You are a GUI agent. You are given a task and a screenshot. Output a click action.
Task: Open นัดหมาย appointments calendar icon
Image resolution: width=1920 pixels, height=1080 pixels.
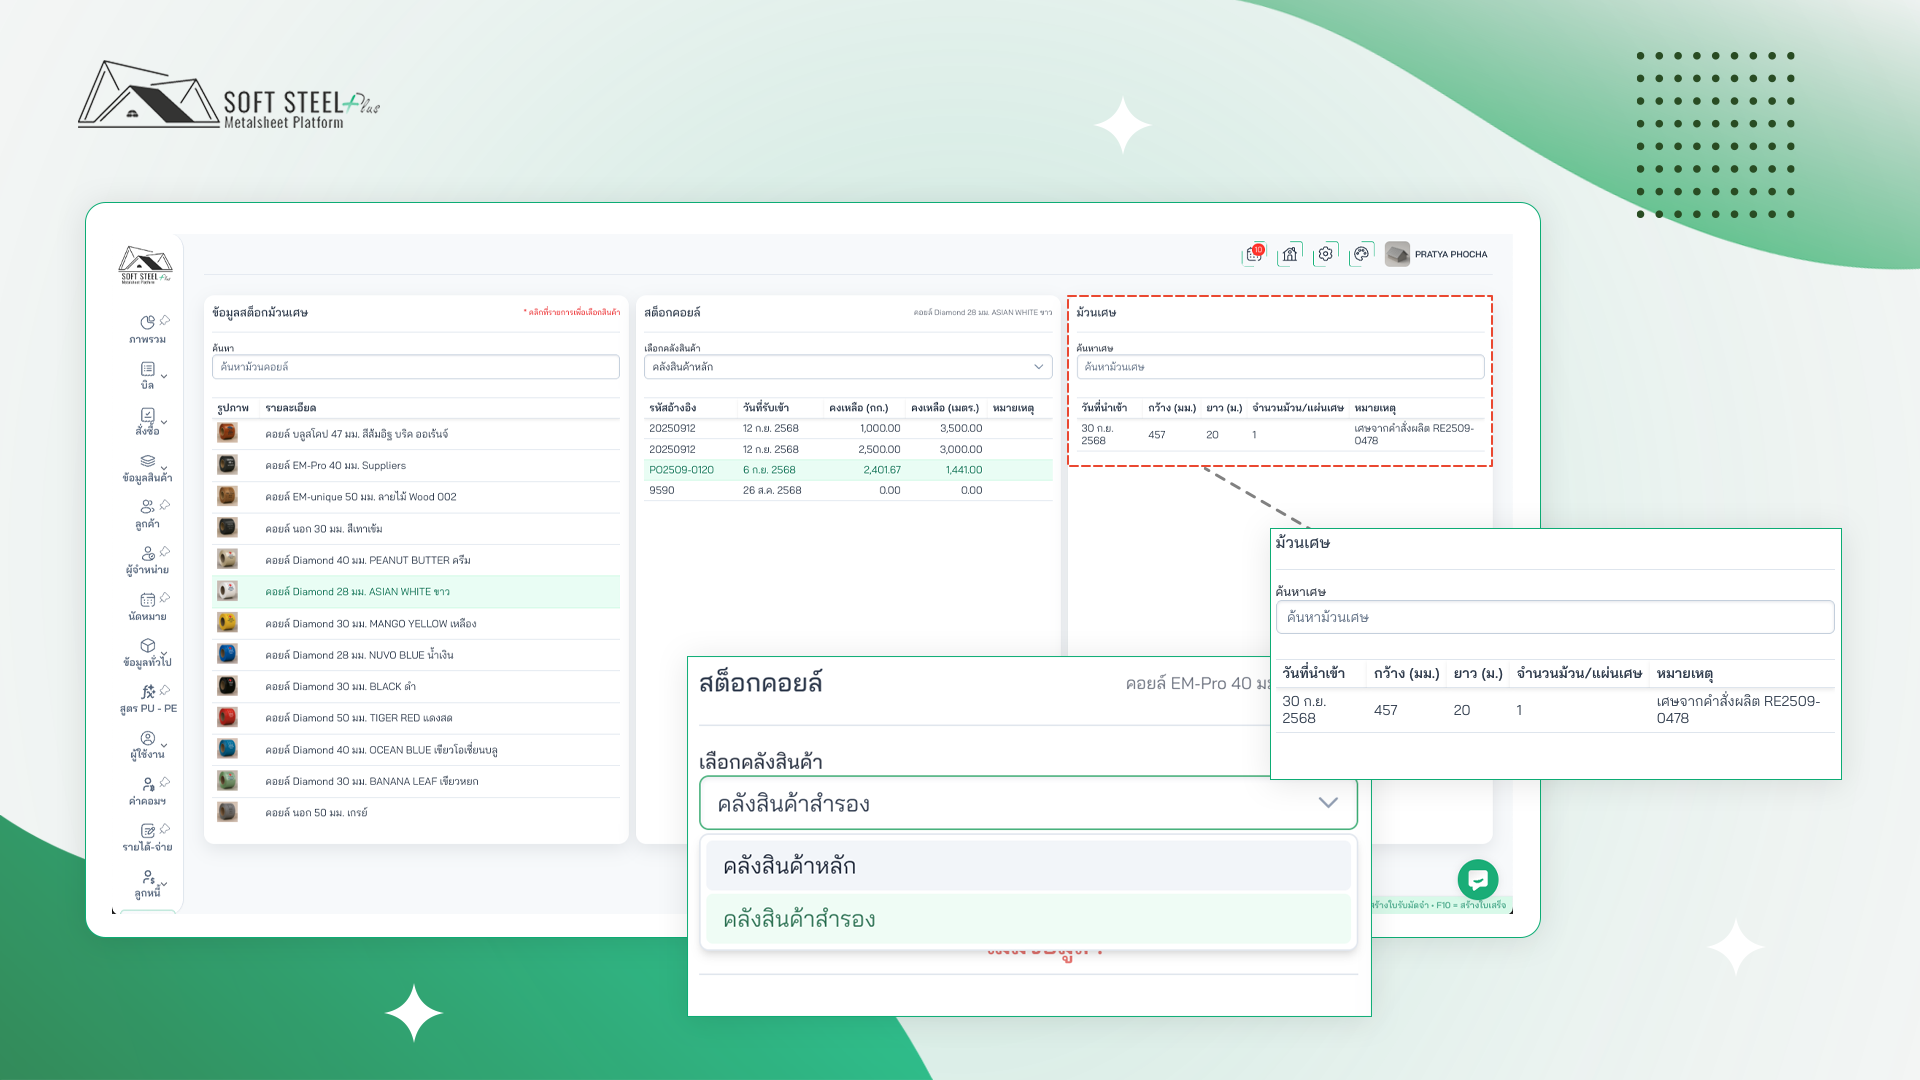[147, 600]
